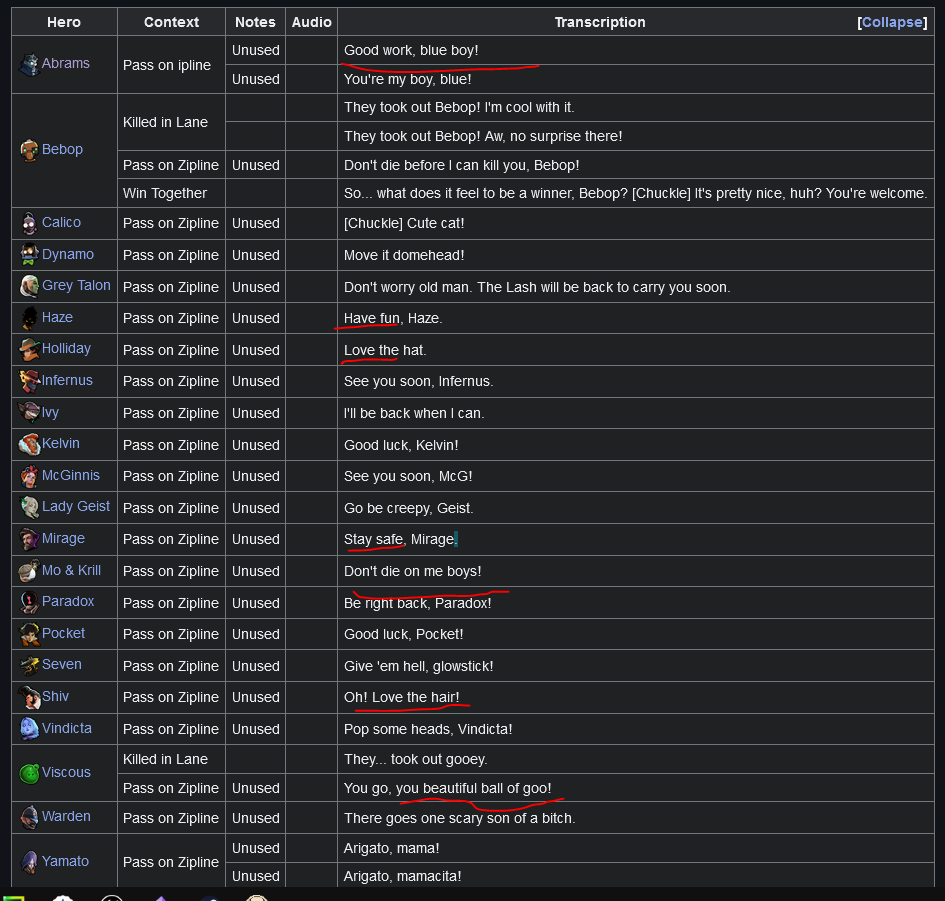Viewport: 945px width, 901px height.
Task: Open the Kelvin hero link
Action: [x=61, y=444]
